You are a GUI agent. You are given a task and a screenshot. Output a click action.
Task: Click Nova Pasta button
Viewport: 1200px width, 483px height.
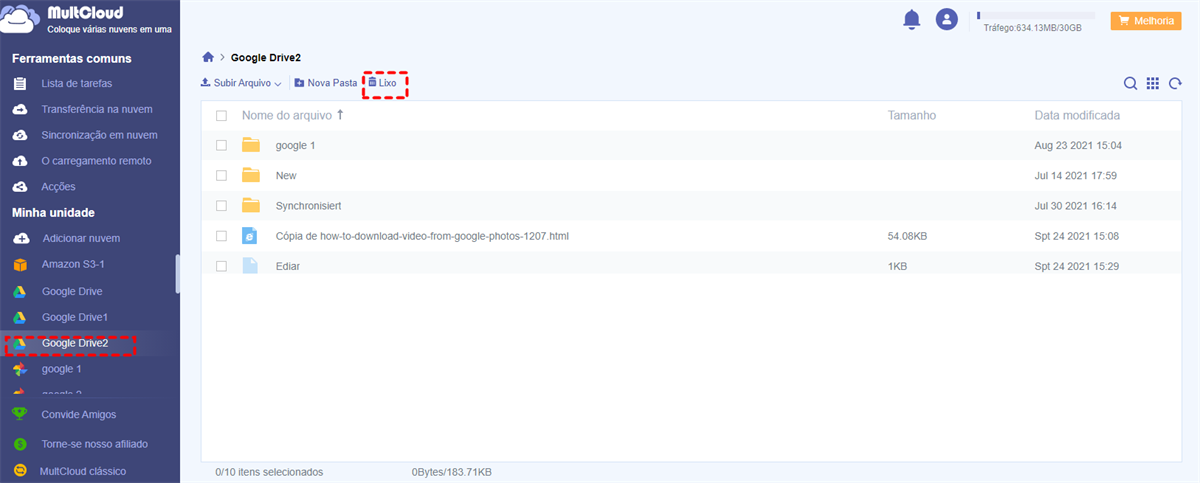click(x=325, y=83)
